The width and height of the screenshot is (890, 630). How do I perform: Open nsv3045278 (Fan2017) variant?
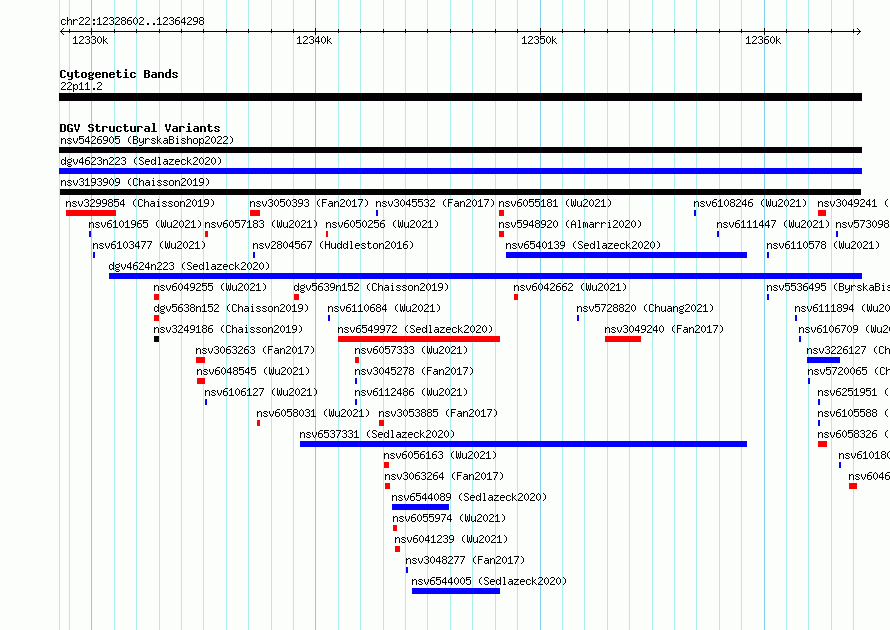[x=414, y=371]
